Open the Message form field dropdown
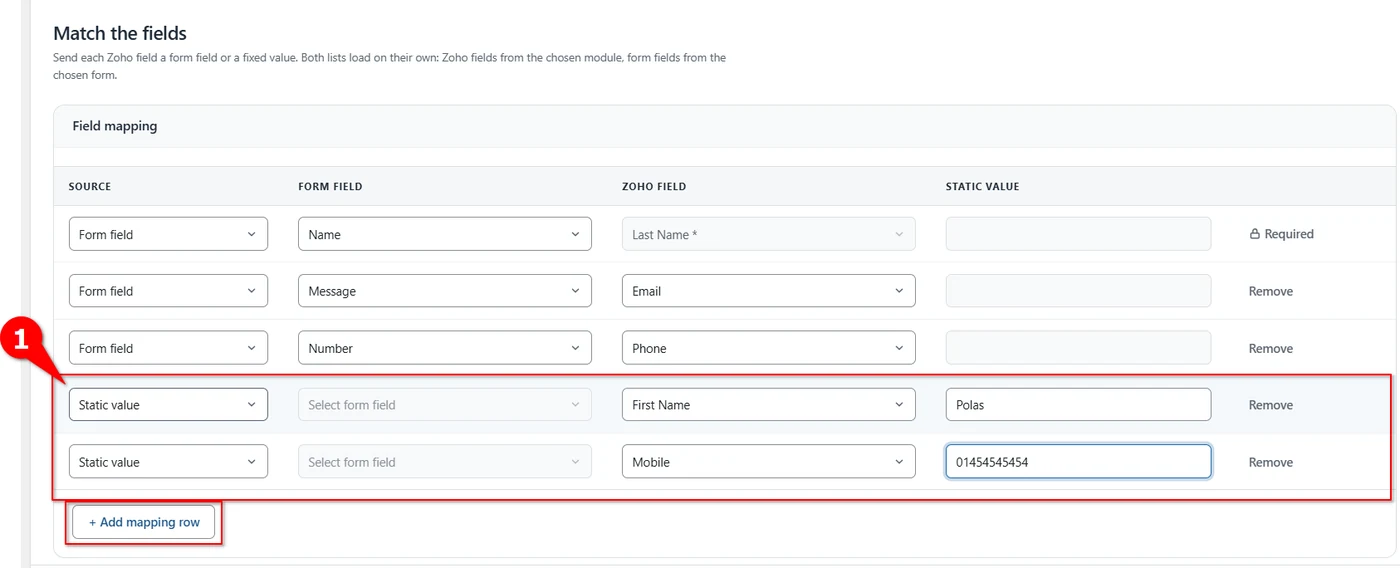 445,291
